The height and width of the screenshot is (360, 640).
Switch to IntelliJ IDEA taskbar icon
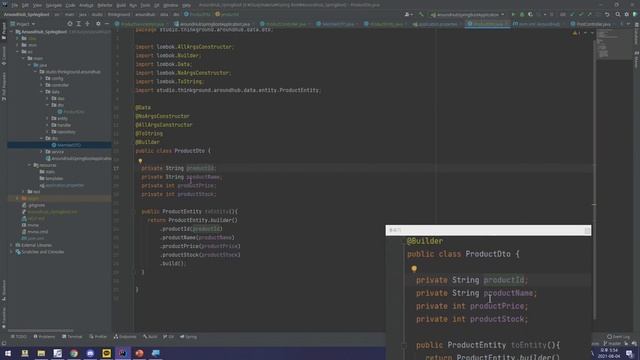pyautogui.click(x=123, y=353)
